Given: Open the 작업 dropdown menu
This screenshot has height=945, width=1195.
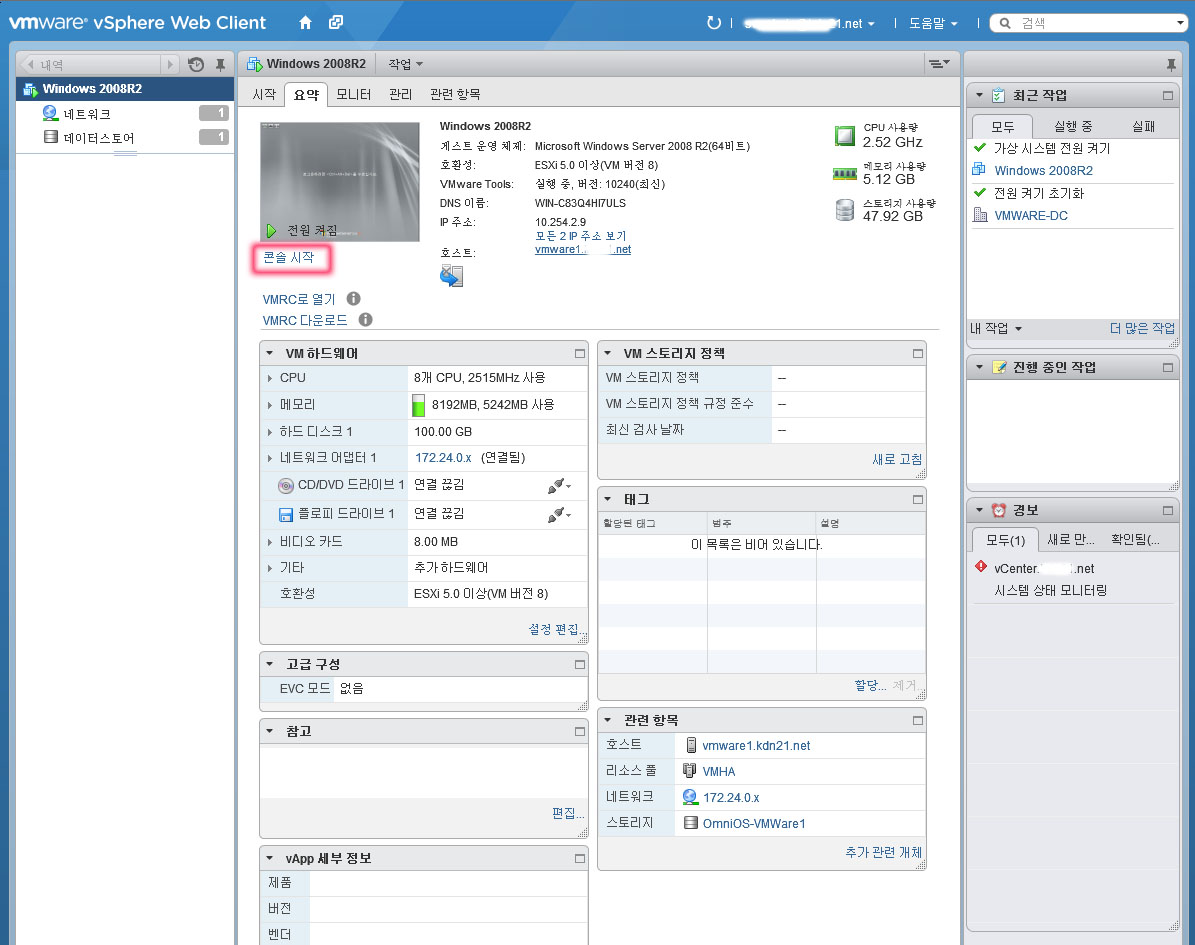Looking at the screenshot, I should (405, 64).
